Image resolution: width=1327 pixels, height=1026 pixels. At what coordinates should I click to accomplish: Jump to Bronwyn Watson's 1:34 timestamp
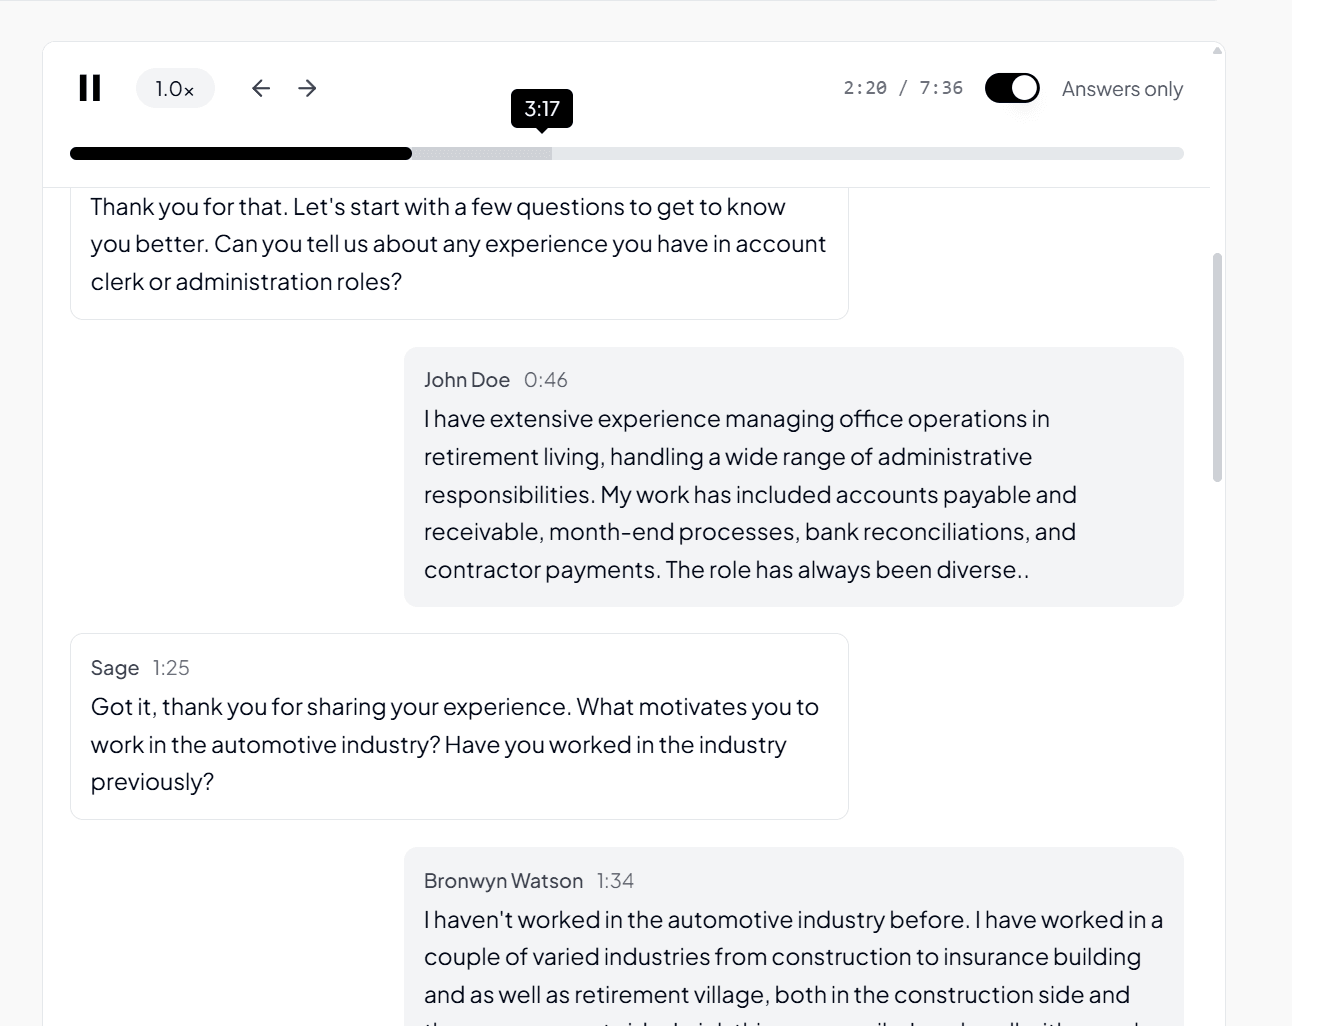pos(615,881)
